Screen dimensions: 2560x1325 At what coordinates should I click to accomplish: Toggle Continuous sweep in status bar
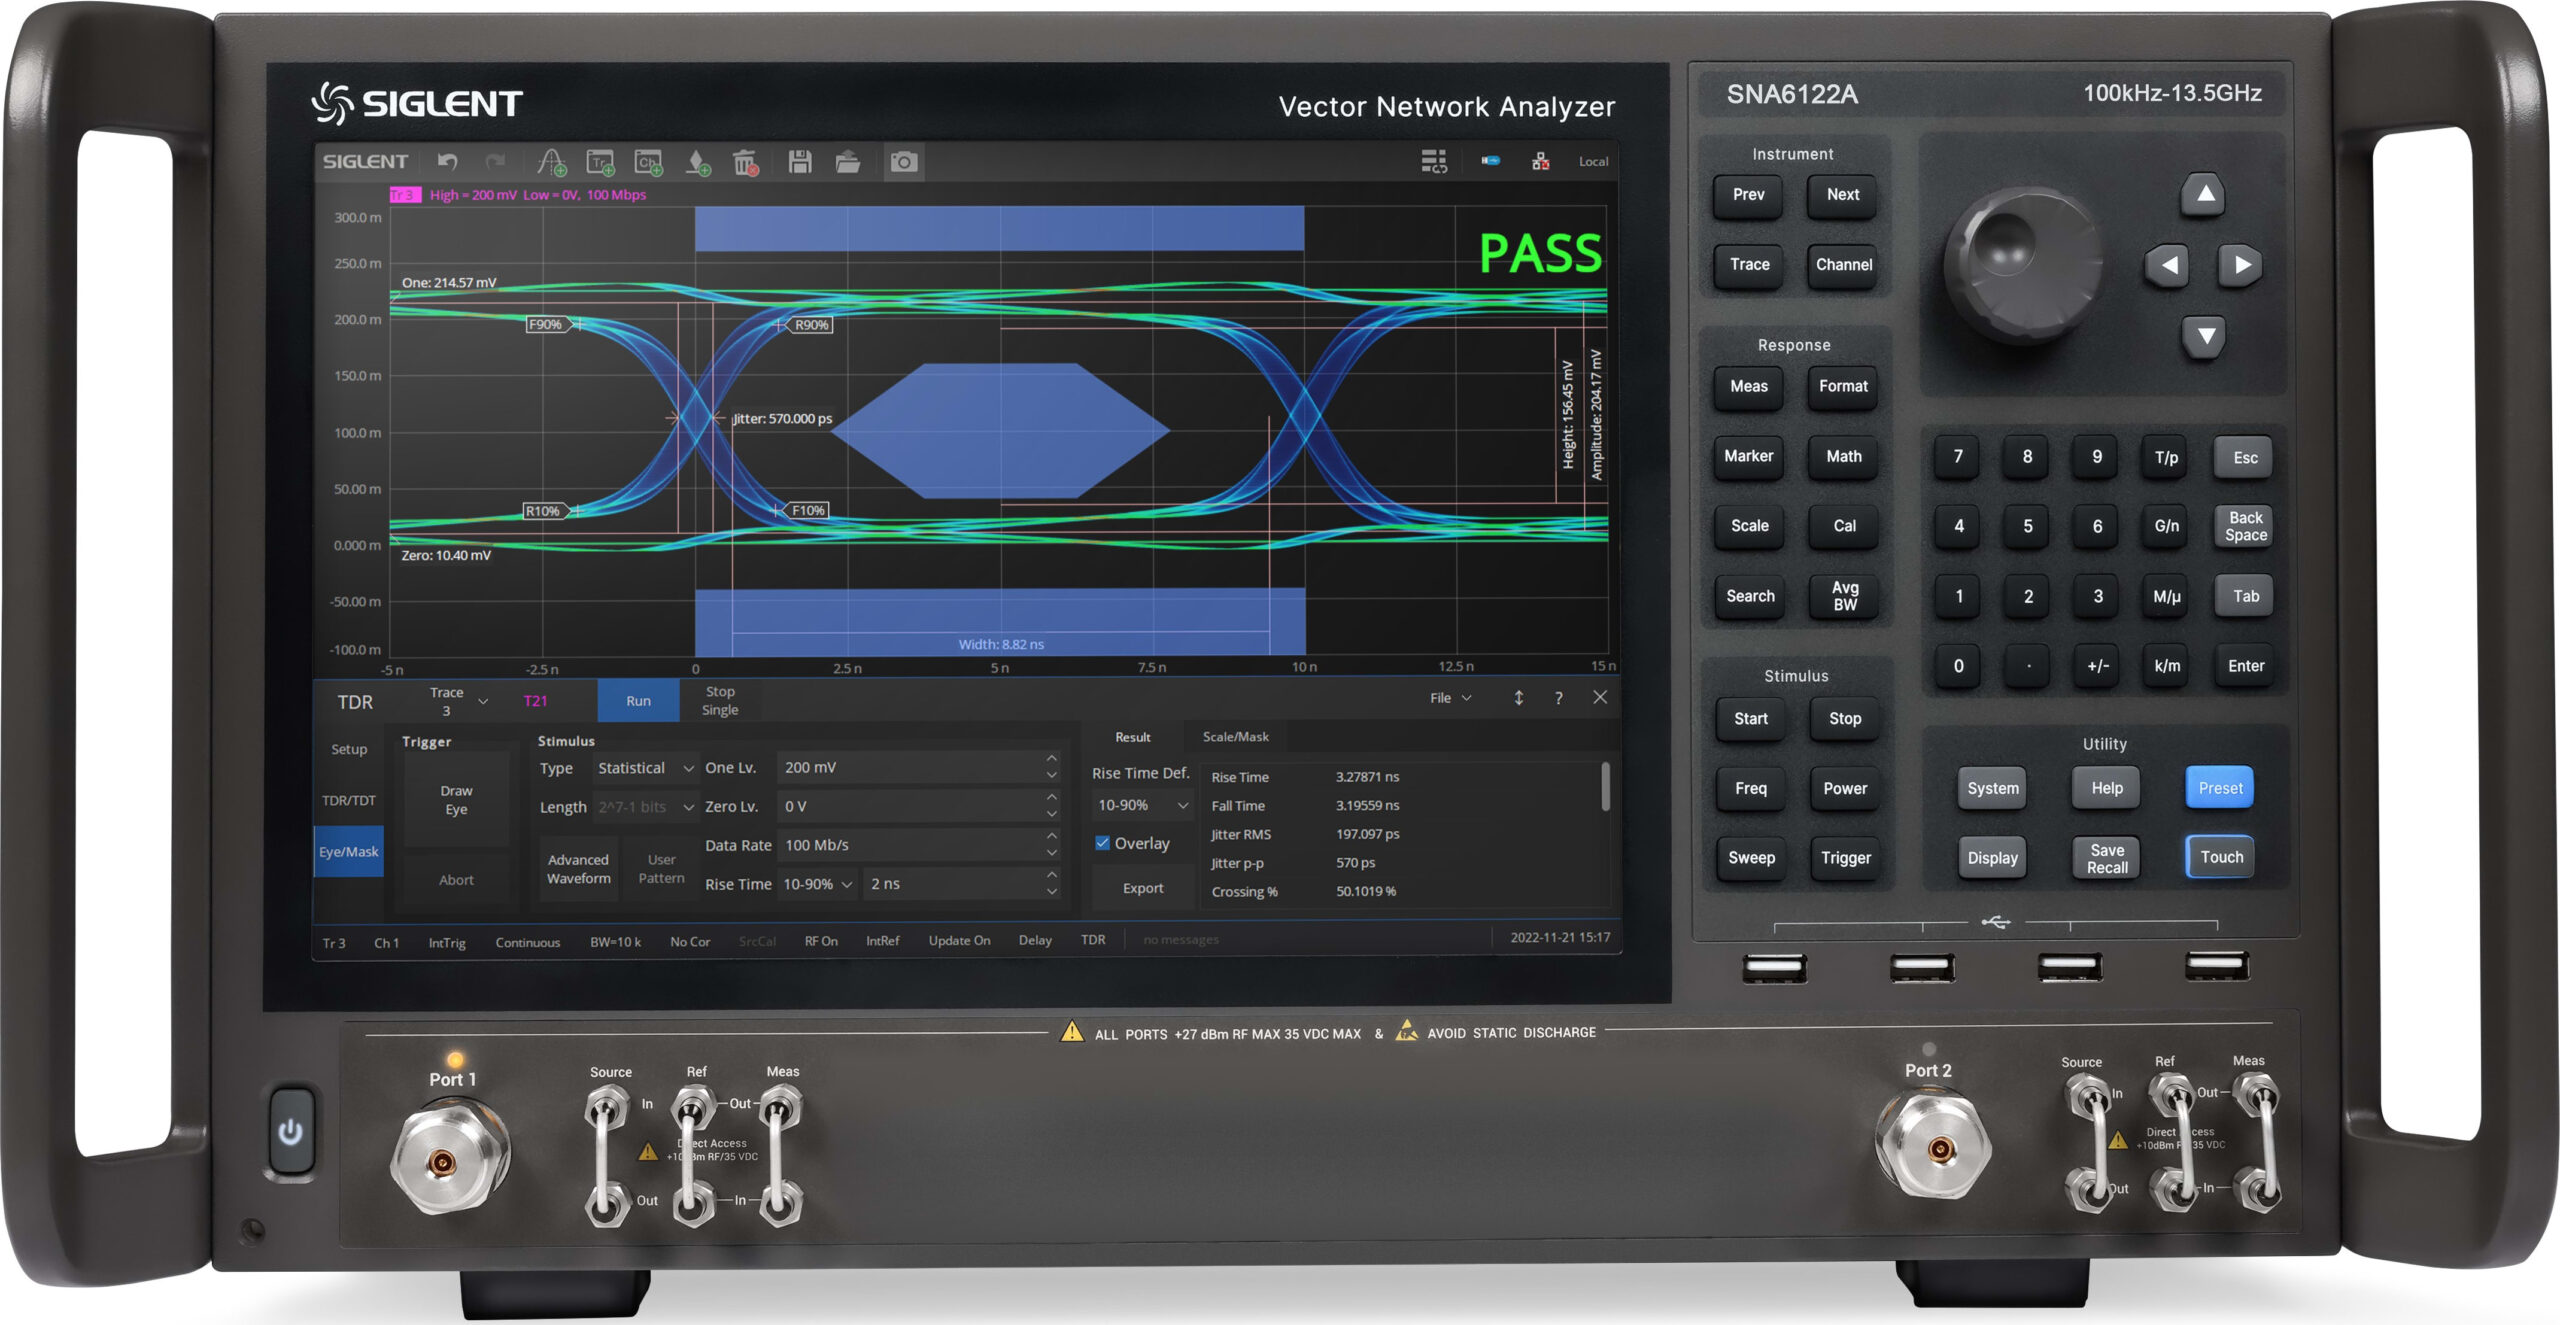point(528,942)
